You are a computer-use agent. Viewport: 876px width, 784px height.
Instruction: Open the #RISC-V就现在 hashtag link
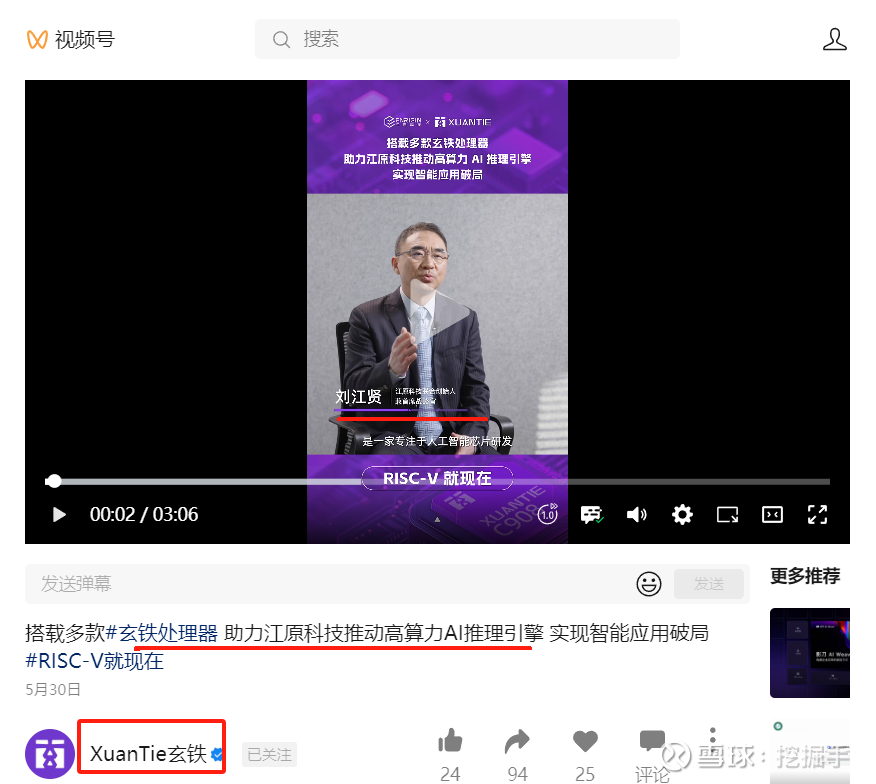click(94, 661)
